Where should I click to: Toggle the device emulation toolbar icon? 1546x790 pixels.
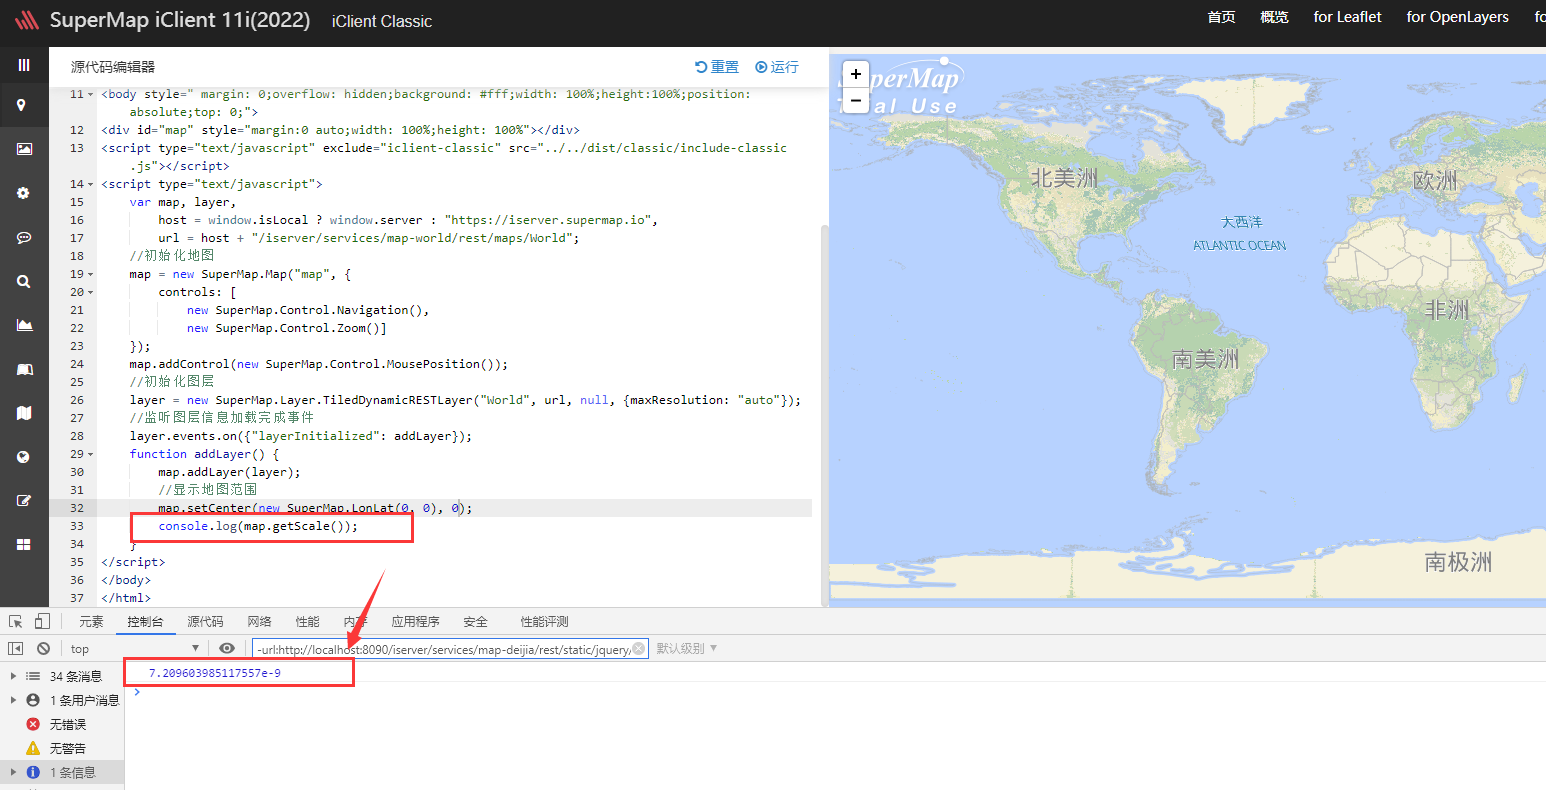tap(42, 621)
